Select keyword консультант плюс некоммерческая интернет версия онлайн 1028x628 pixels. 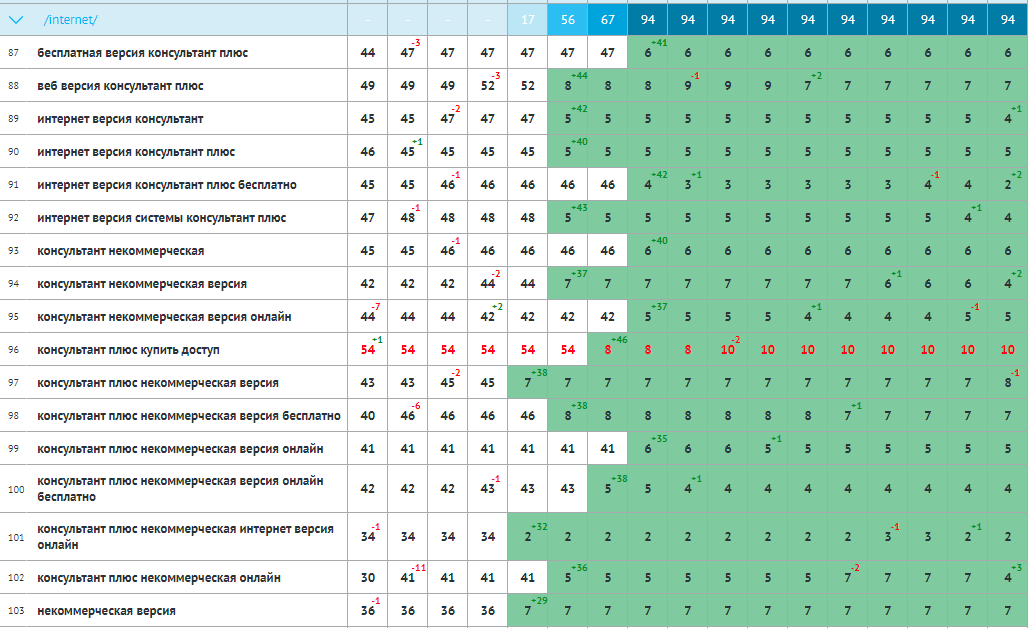pos(186,537)
